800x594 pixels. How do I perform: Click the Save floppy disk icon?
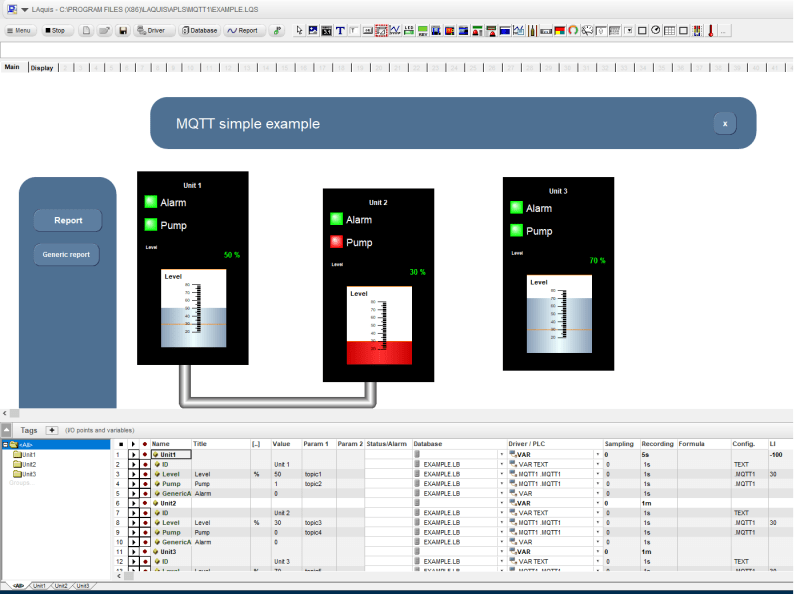tap(122, 31)
